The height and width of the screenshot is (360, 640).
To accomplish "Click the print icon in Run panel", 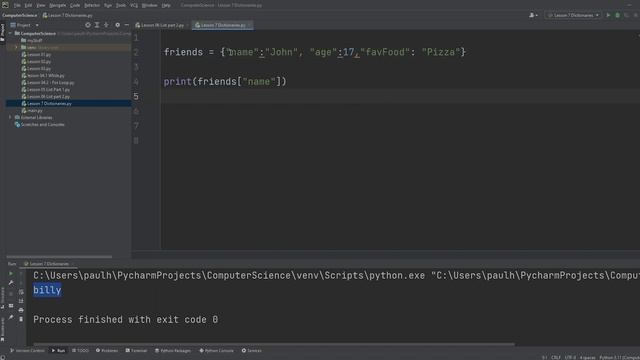I will [x=21, y=310].
